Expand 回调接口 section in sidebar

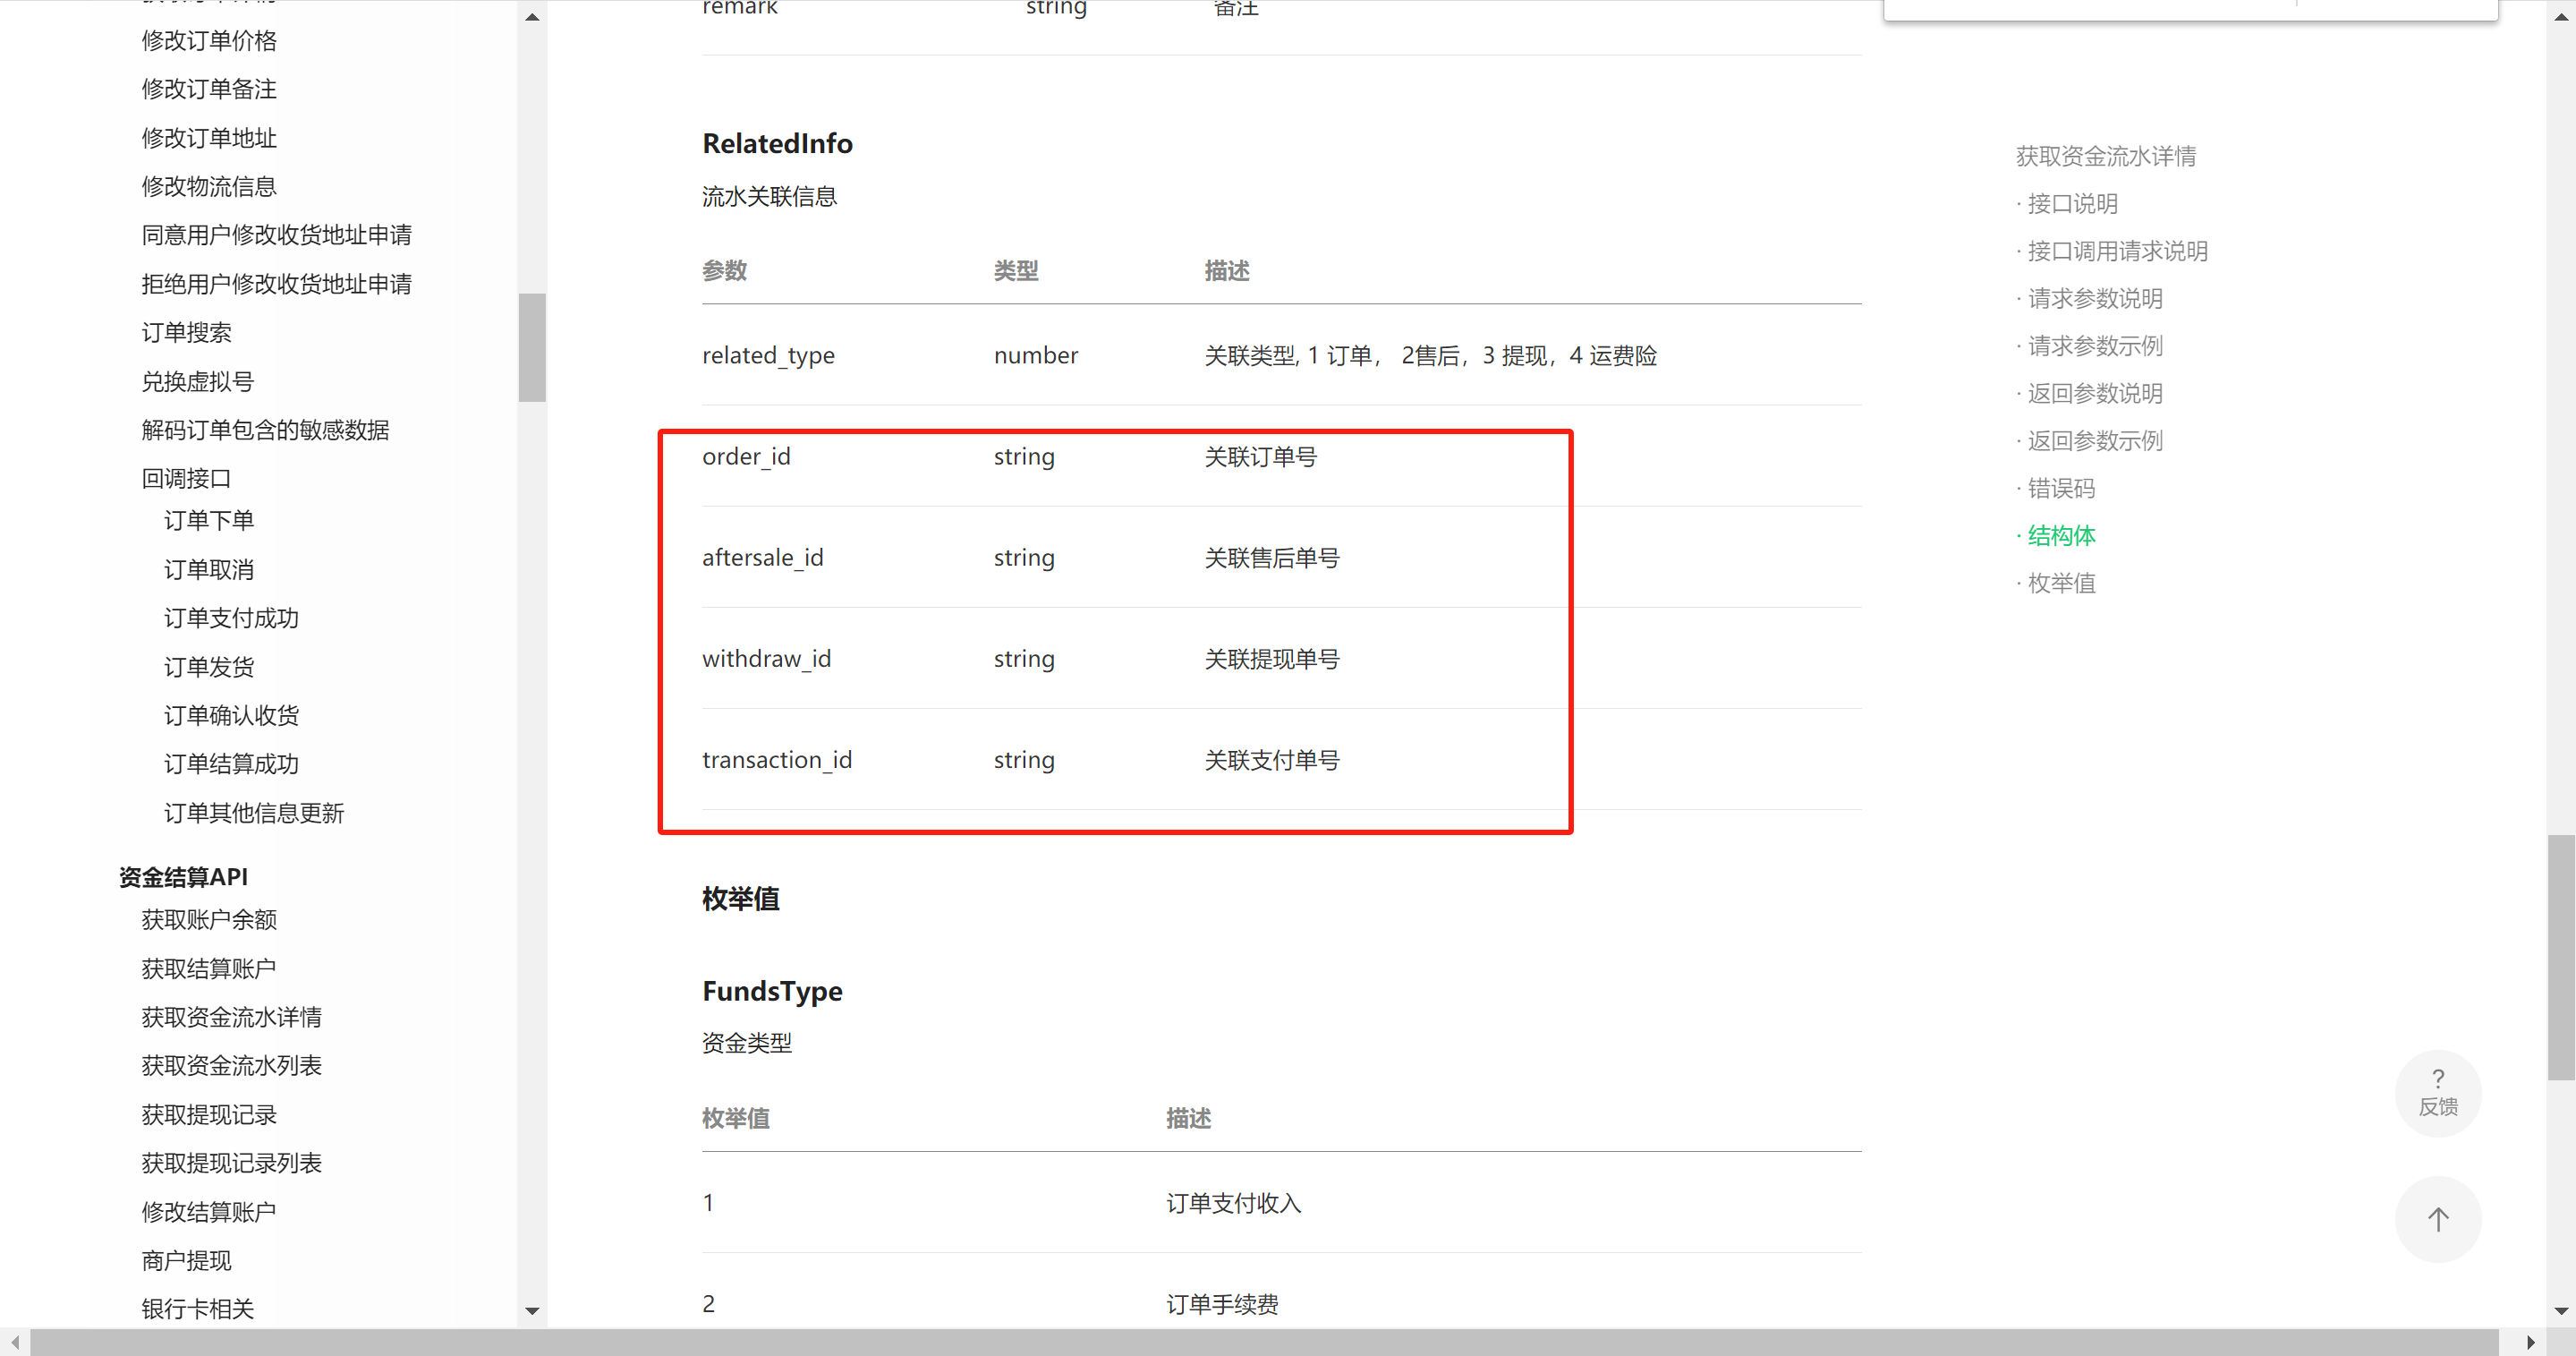pyautogui.click(x=186, y=478)
